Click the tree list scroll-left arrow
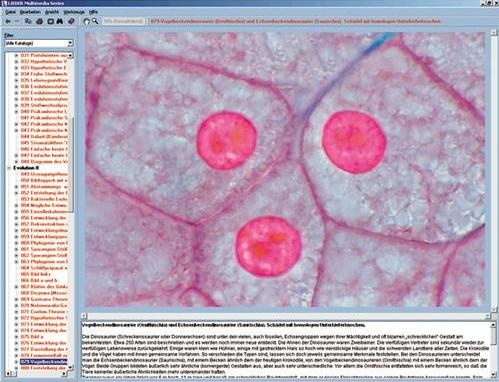499x382 pixels. pos(9,374)
